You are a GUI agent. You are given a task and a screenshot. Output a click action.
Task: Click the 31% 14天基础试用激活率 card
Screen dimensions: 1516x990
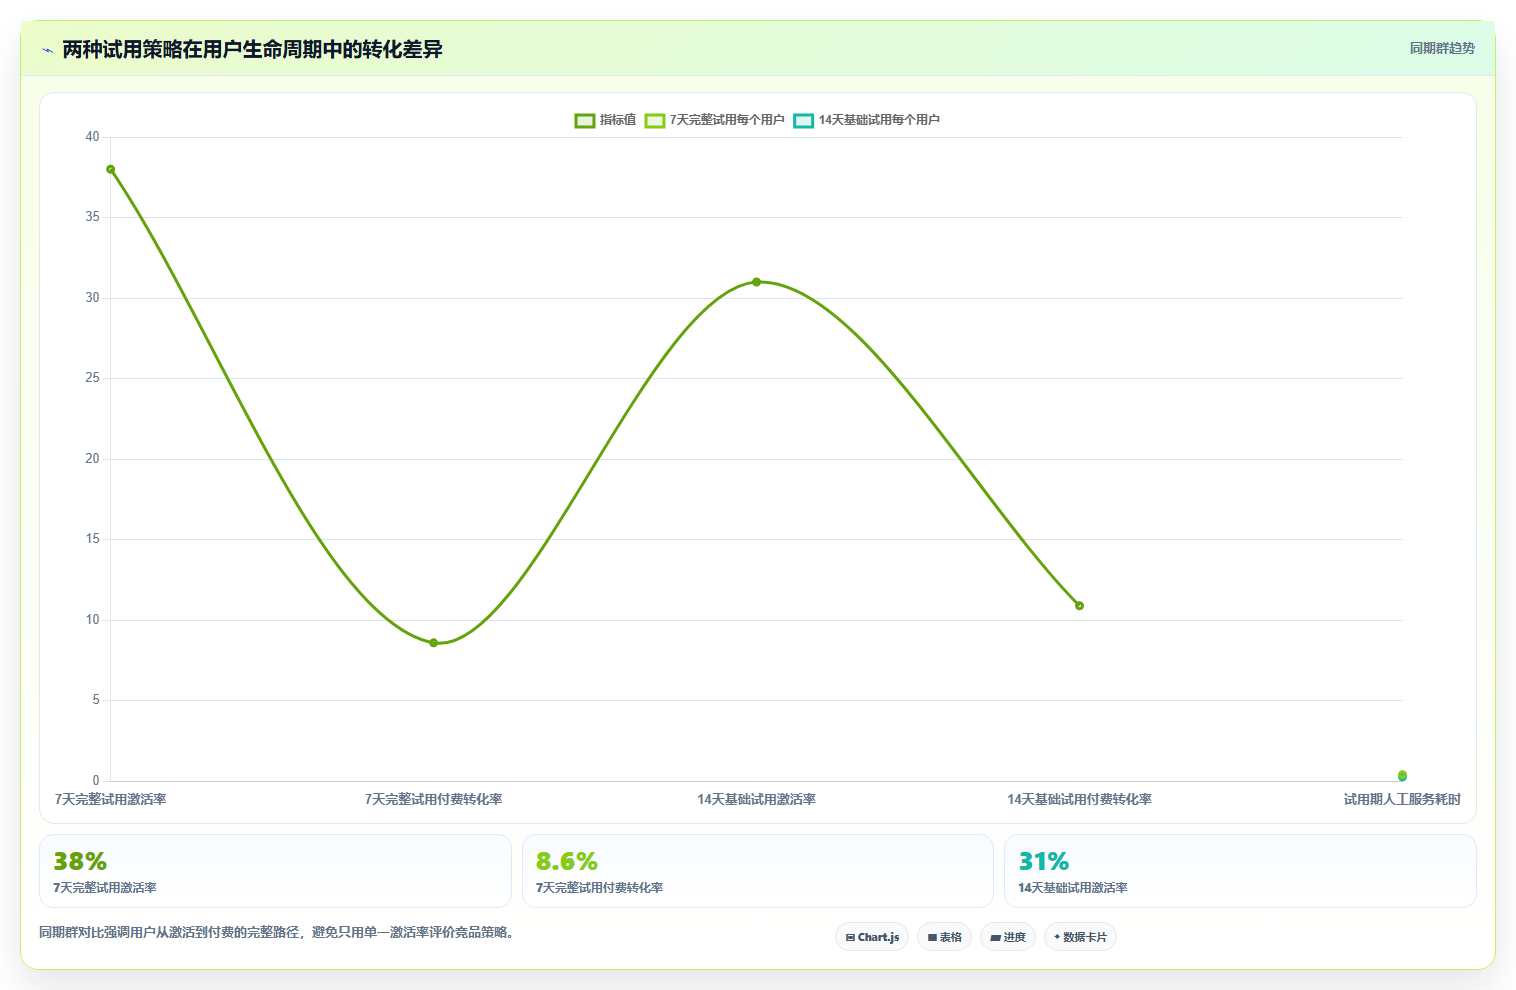pos(1240,871)
